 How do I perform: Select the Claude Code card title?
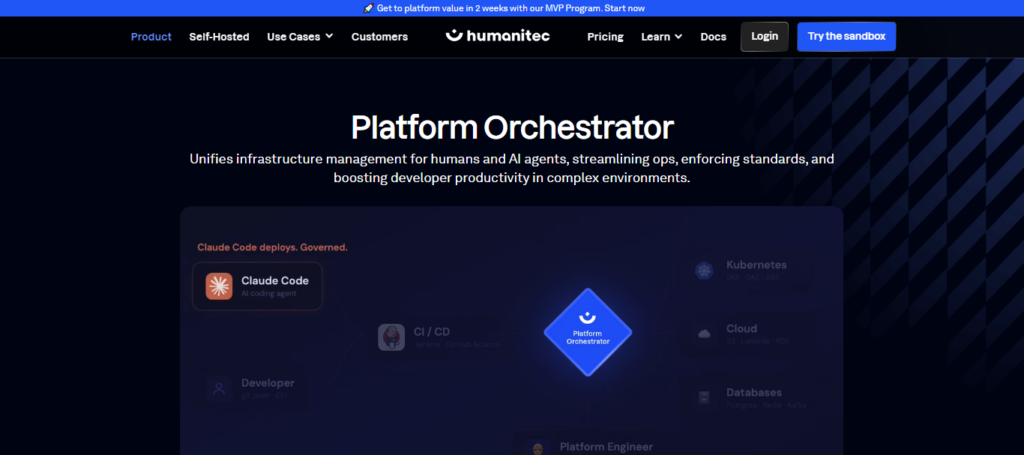point(275,281)
